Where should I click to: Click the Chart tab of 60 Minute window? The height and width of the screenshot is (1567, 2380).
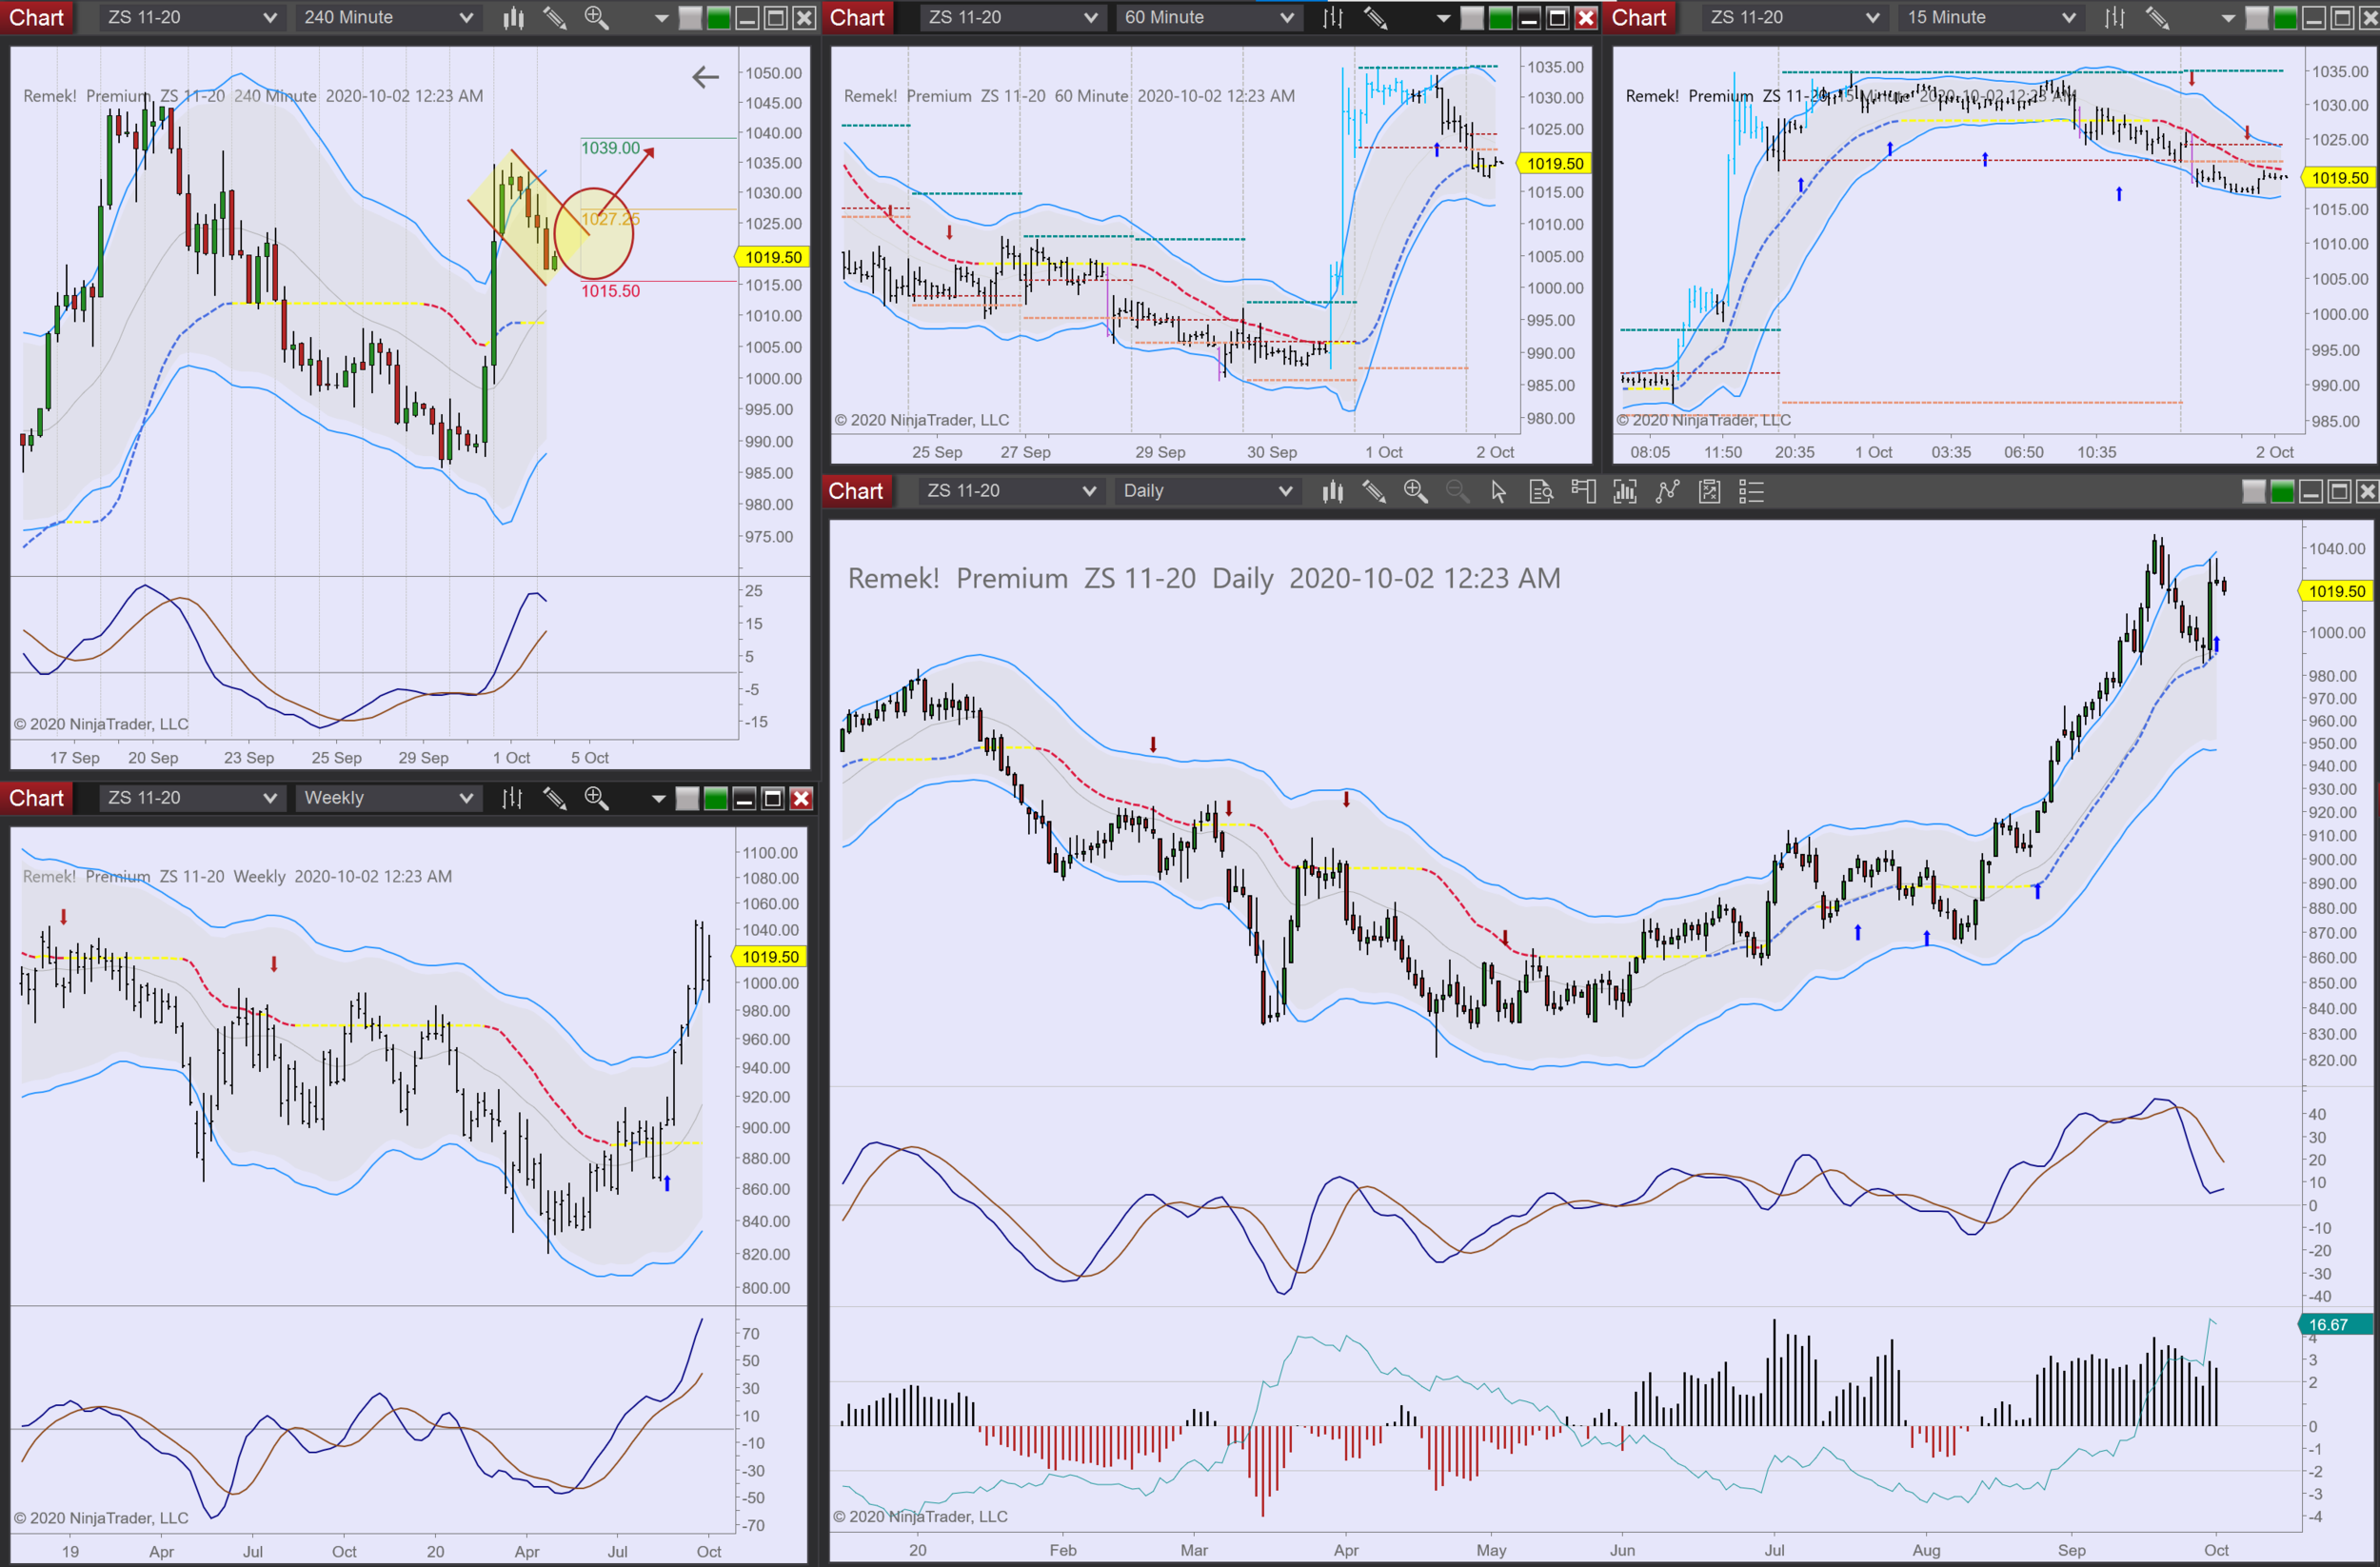857,18
